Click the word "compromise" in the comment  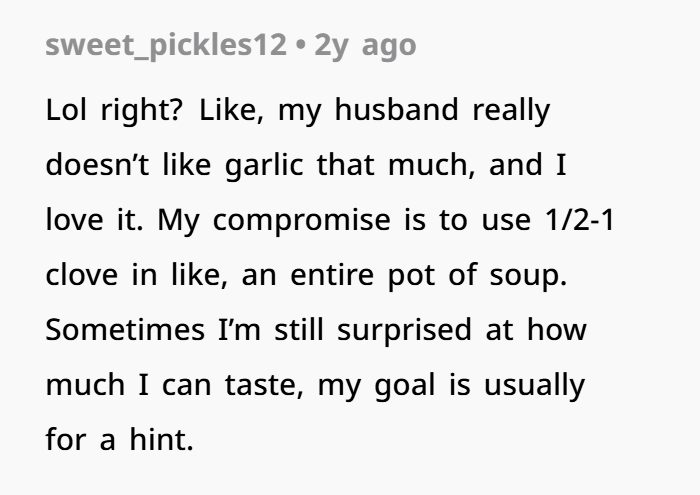click(x=285, y=220)
